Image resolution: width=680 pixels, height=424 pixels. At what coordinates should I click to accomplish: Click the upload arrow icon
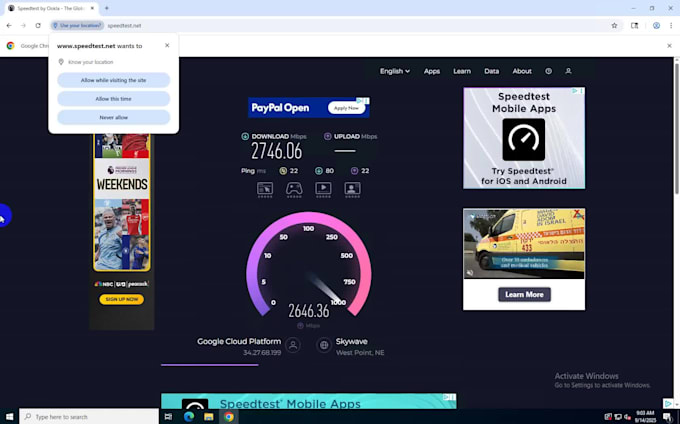(x=327, y=137)
